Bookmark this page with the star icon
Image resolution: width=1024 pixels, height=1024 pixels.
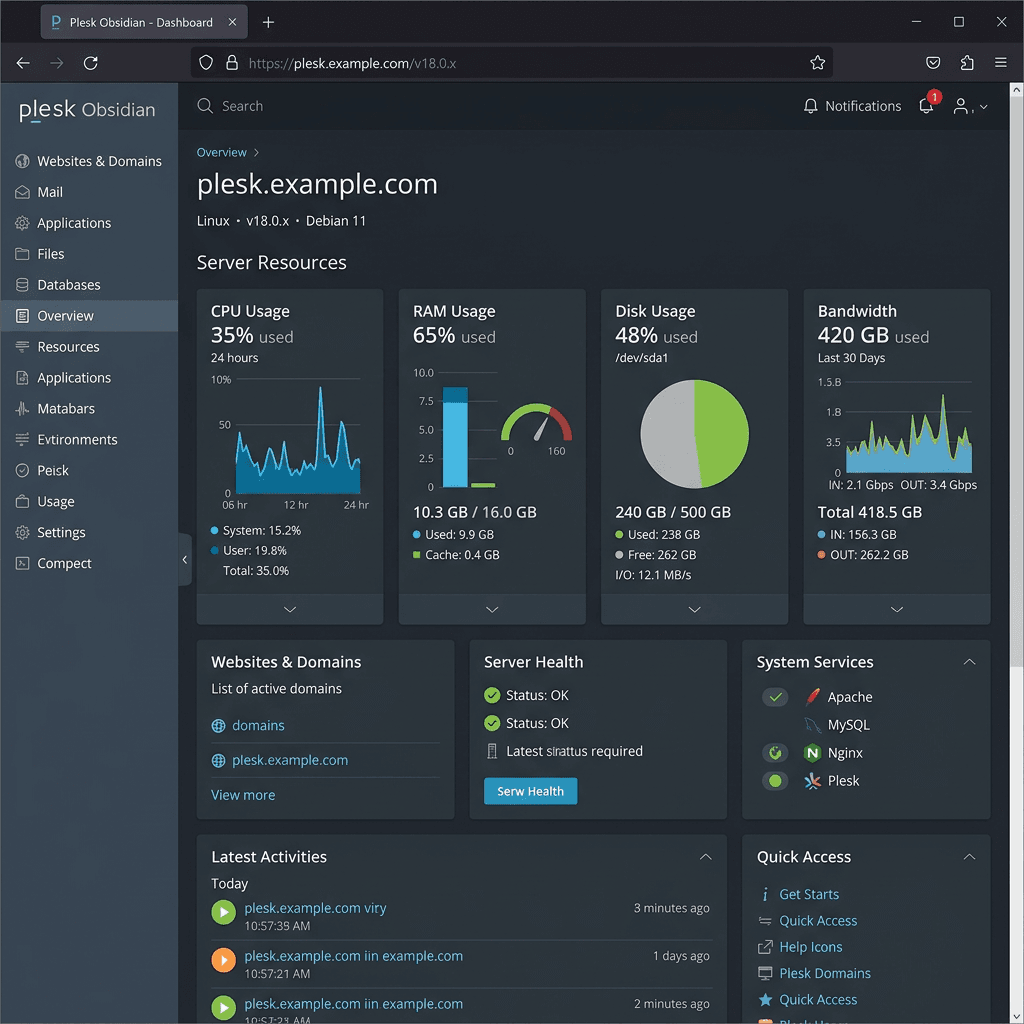tap(817, 63)
